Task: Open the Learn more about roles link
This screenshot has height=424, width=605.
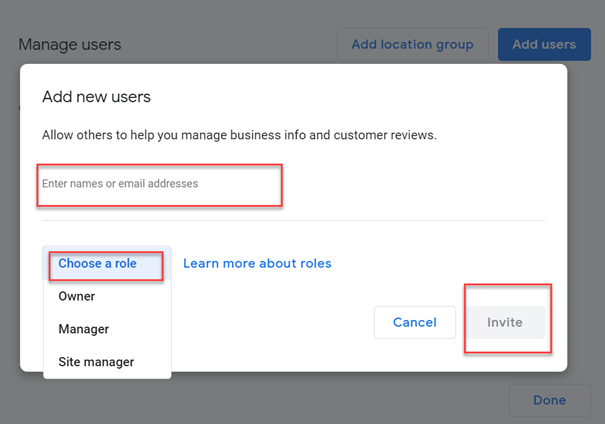Action: 257,264
